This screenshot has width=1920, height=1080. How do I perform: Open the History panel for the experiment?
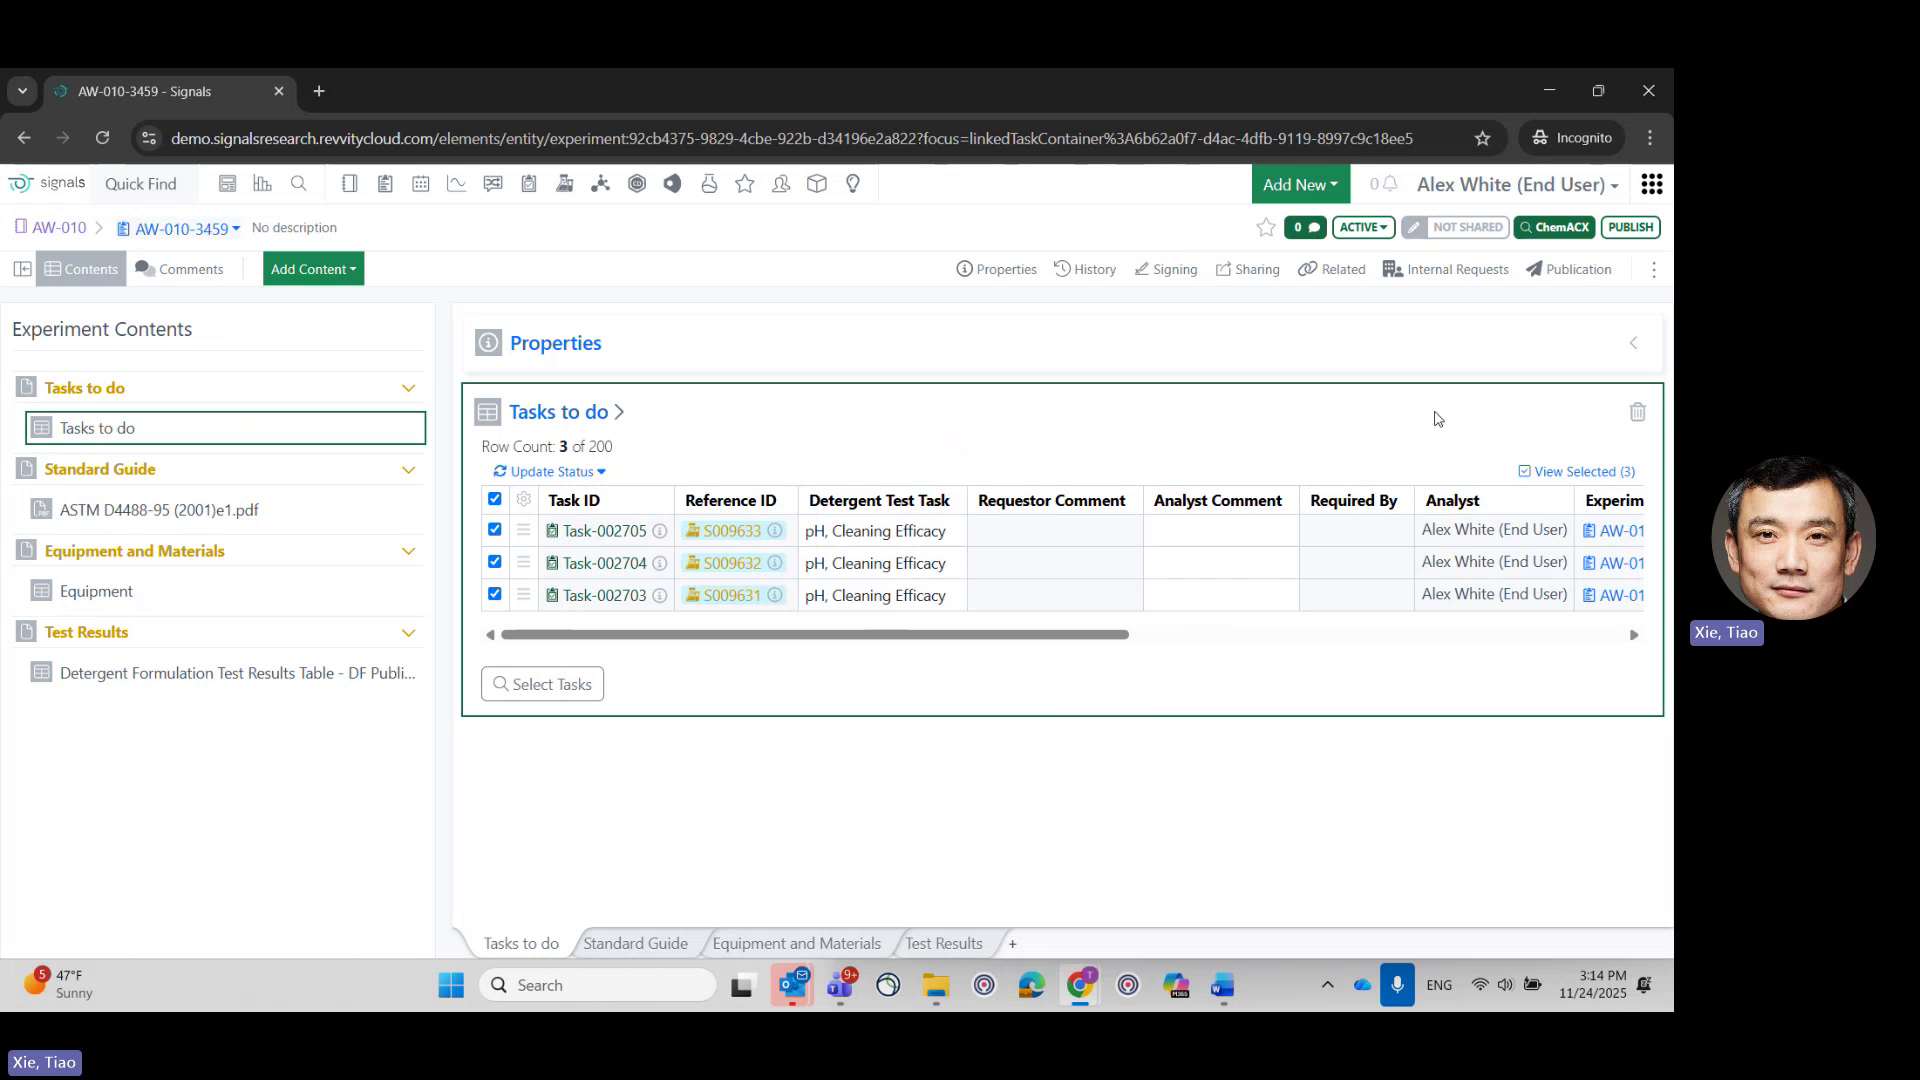tap(1085, 269)
